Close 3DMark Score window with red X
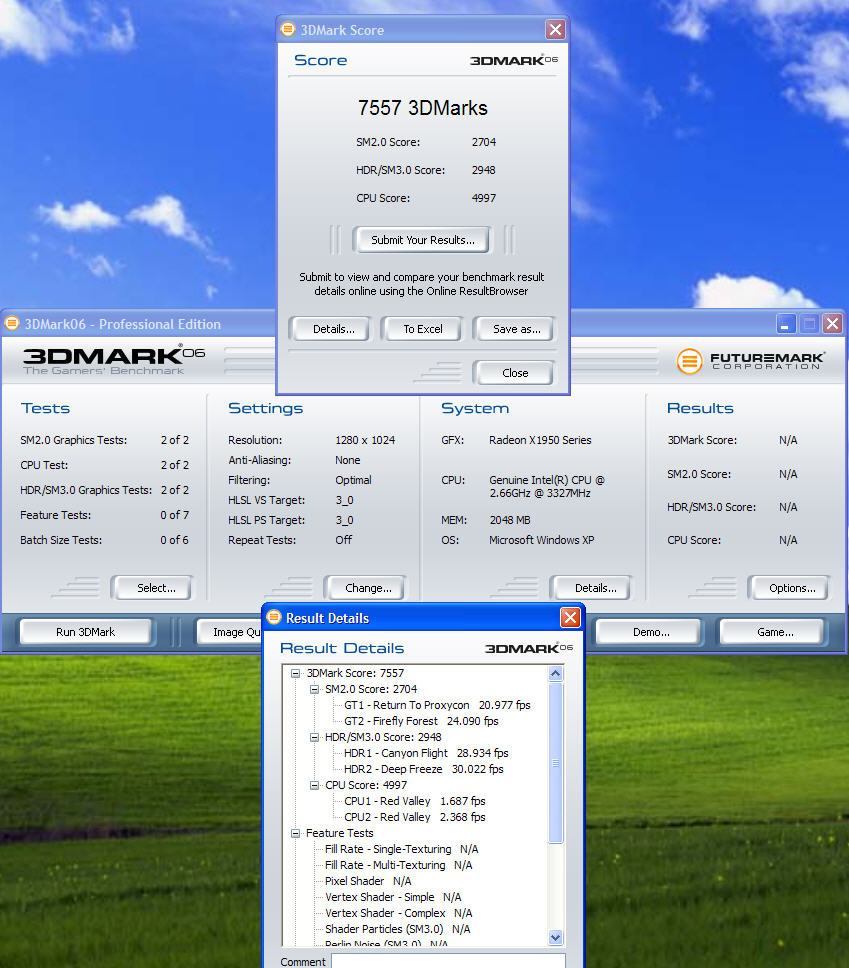The width and height of the screenshot is (849, 968). pos(555,29)
